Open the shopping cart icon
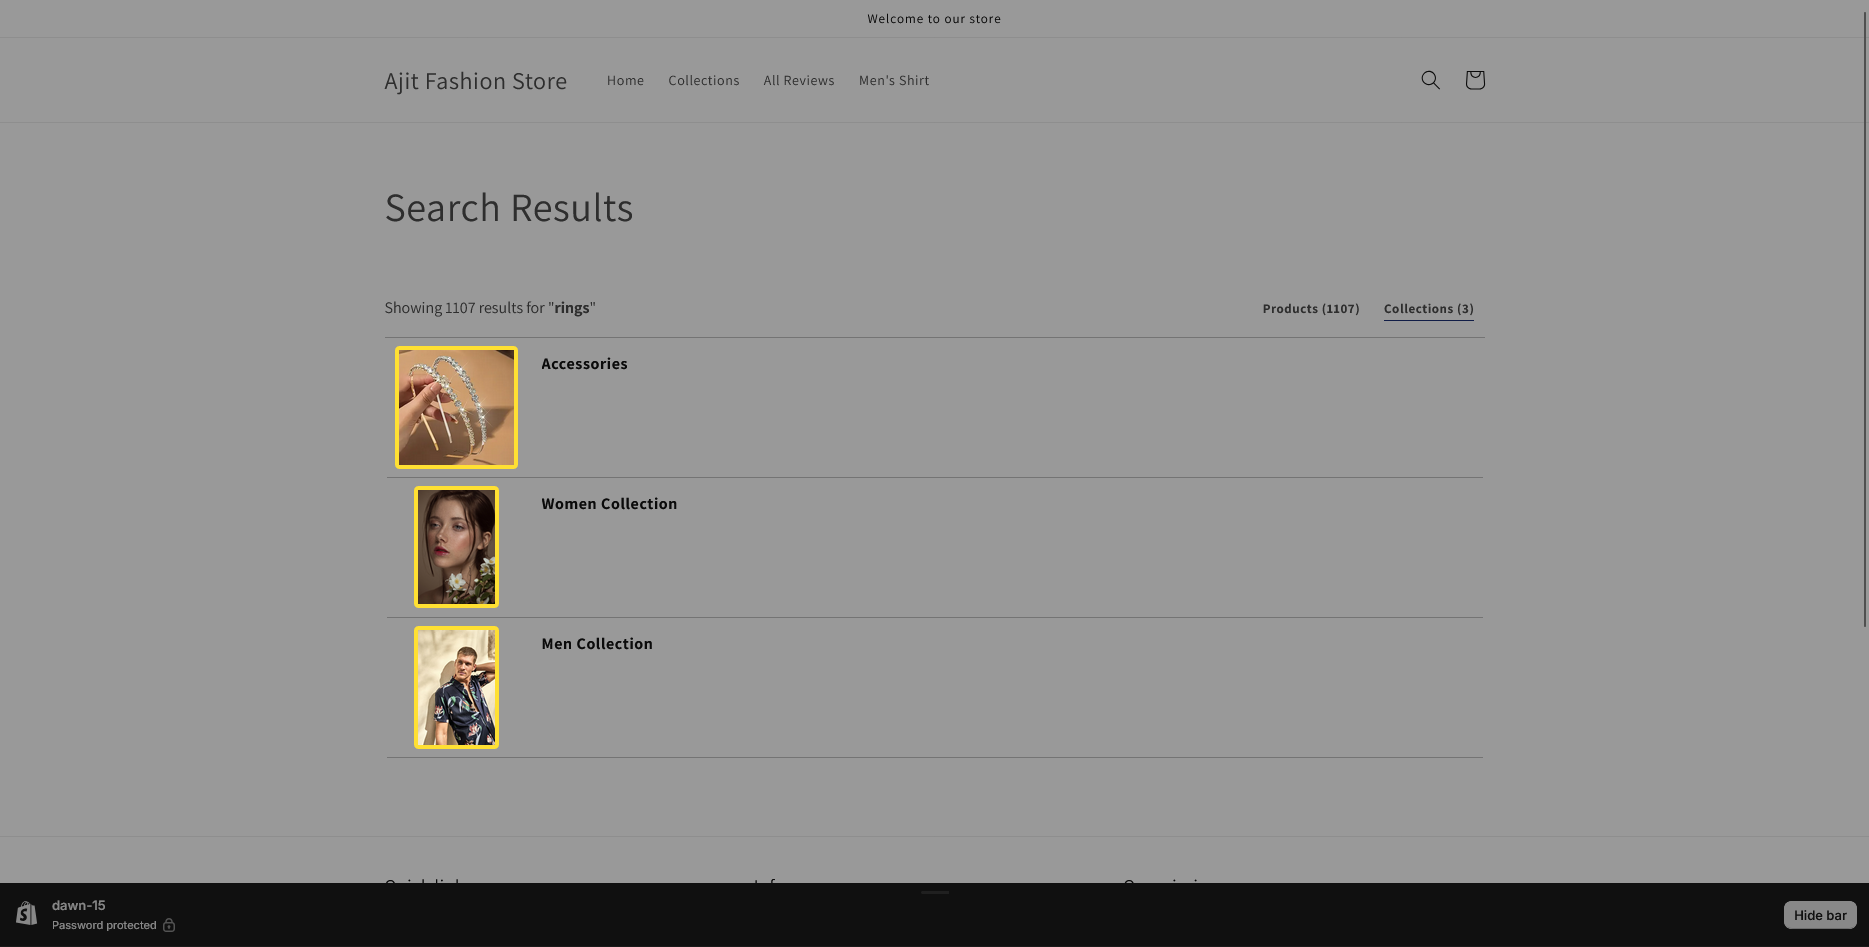The image size is (1869, 947). pyautogui.click(x=1474, y=80)
